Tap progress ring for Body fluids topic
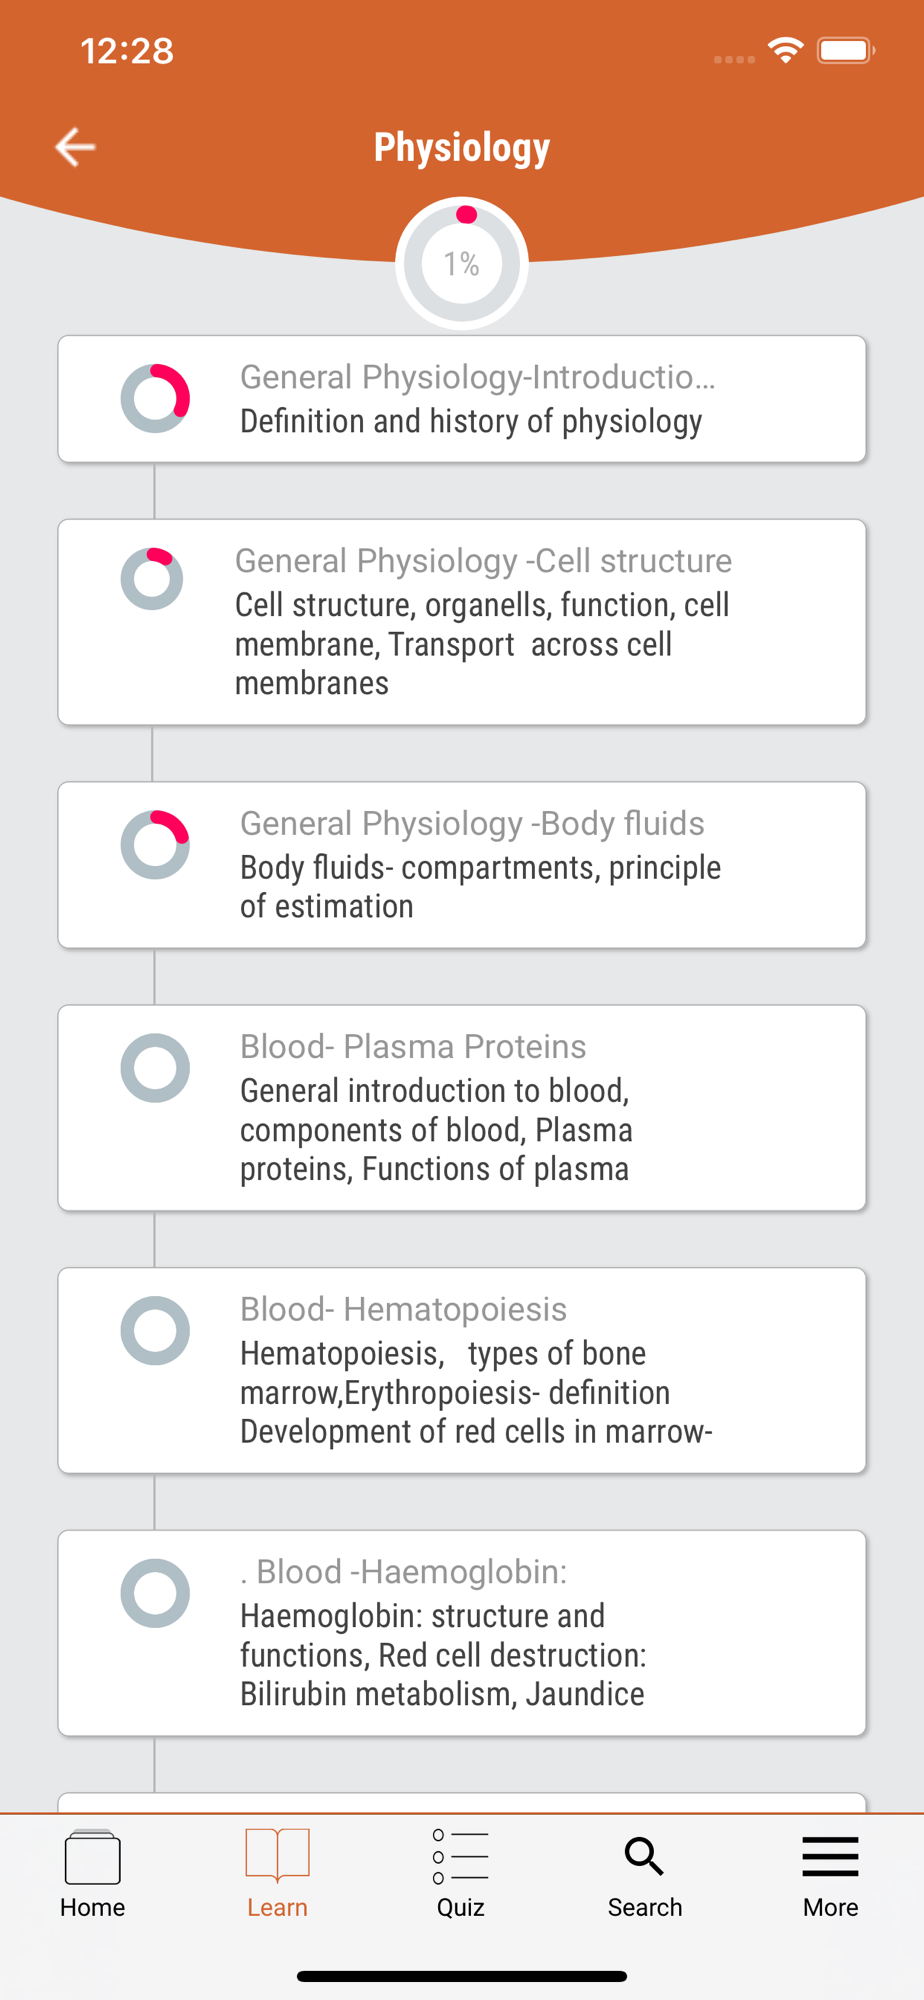The image size is (924, 2000). point(155,845)
